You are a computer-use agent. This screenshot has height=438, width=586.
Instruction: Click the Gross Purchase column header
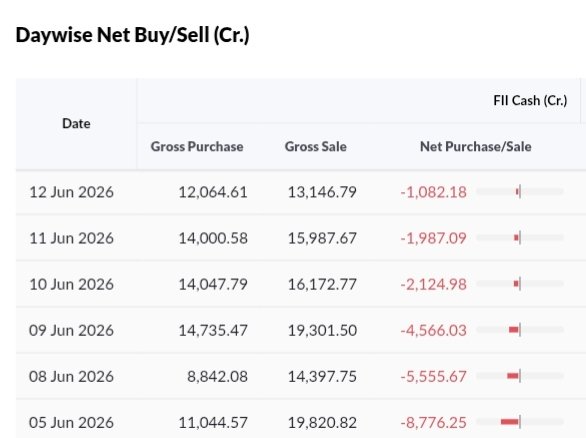197,146
